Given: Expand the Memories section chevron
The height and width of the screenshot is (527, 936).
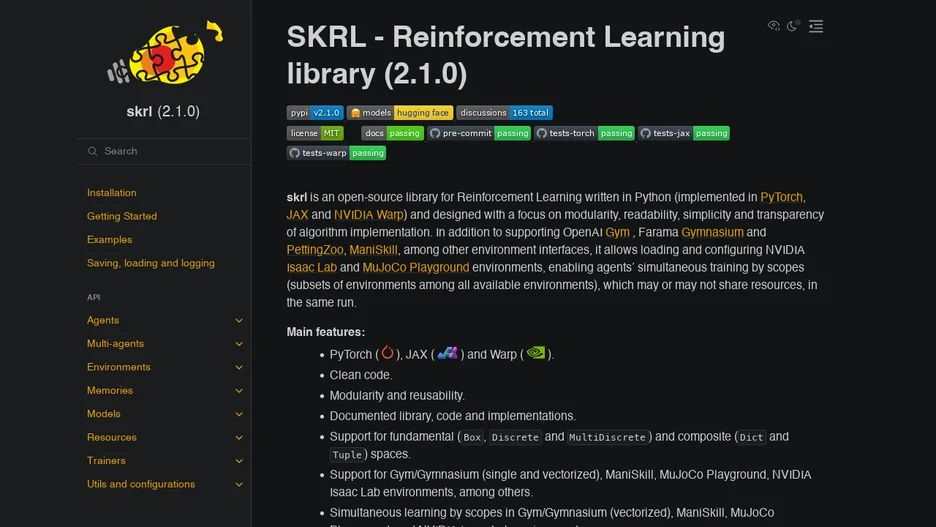Looking at the screenshot, I should pyautogui.click(x=239, y=390).
